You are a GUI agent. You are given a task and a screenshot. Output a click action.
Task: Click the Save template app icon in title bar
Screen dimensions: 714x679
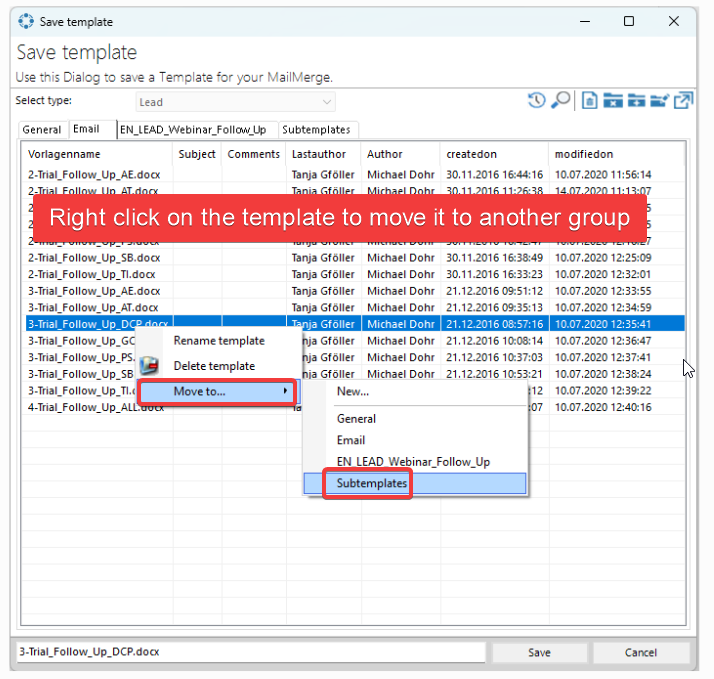point(26,21)
